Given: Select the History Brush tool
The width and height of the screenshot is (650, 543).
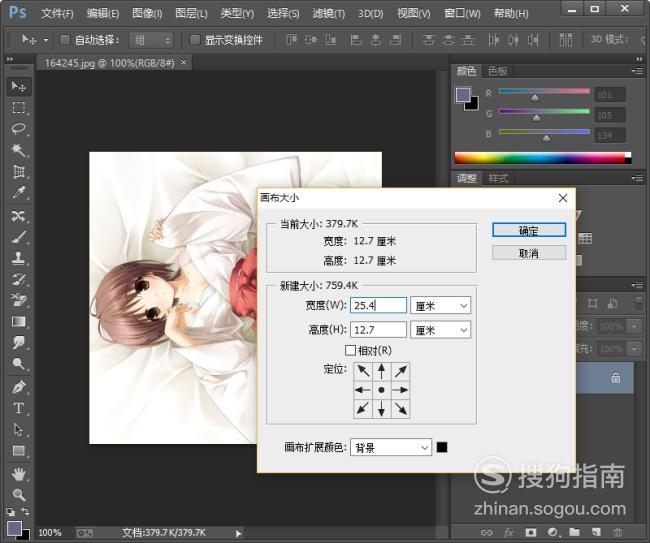Looking at the screenshot, I should 19,279.
